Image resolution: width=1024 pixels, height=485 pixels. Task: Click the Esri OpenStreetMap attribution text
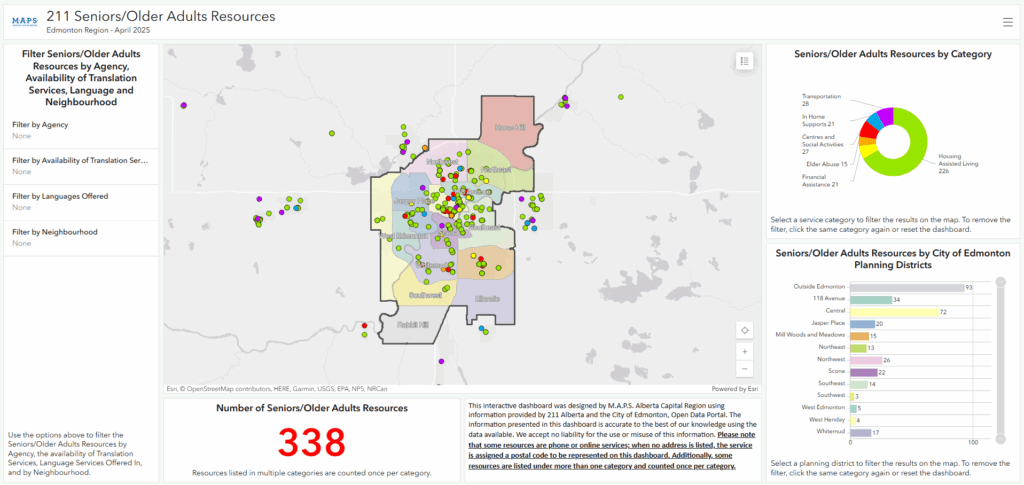point(277,389)
